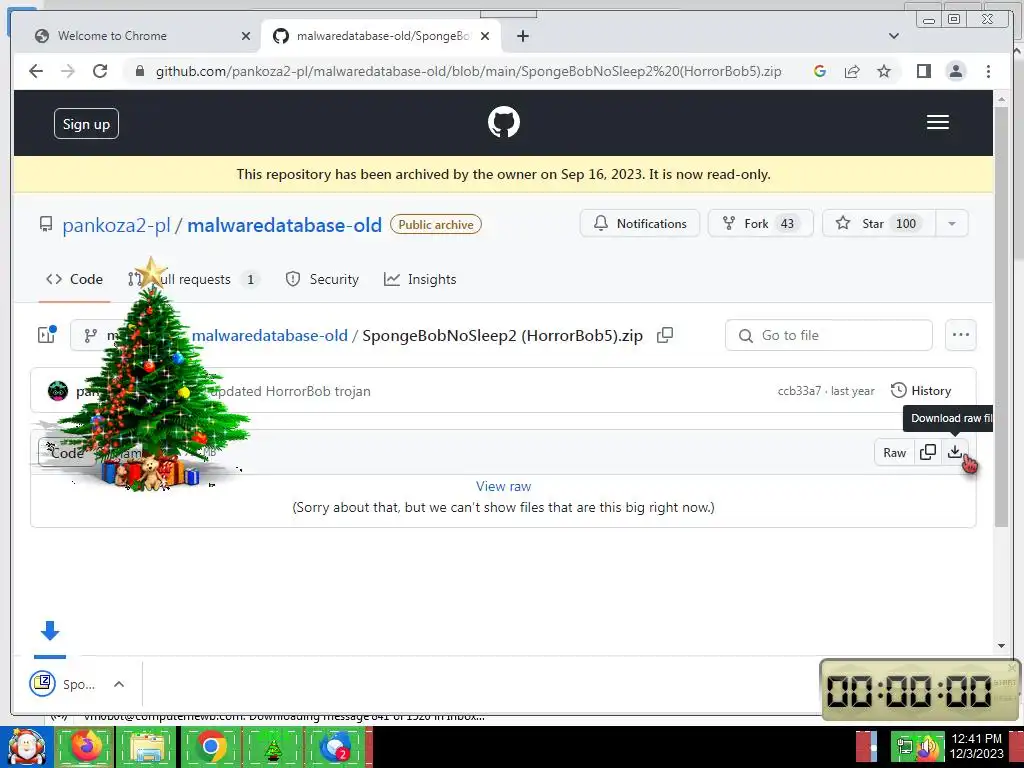1024x768 pixels.
Task: Open File Explorer from the taskbar
Action: coord(148,746)
